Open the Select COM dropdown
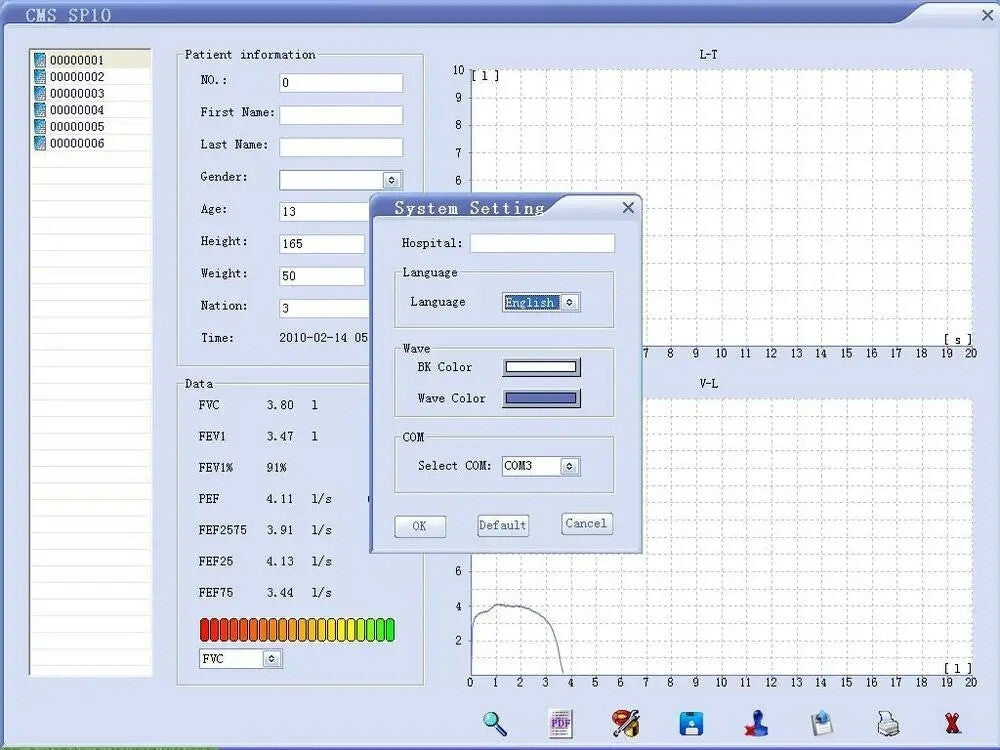The height and width of the screenshot is (750, 1000). tap(568, 466)
